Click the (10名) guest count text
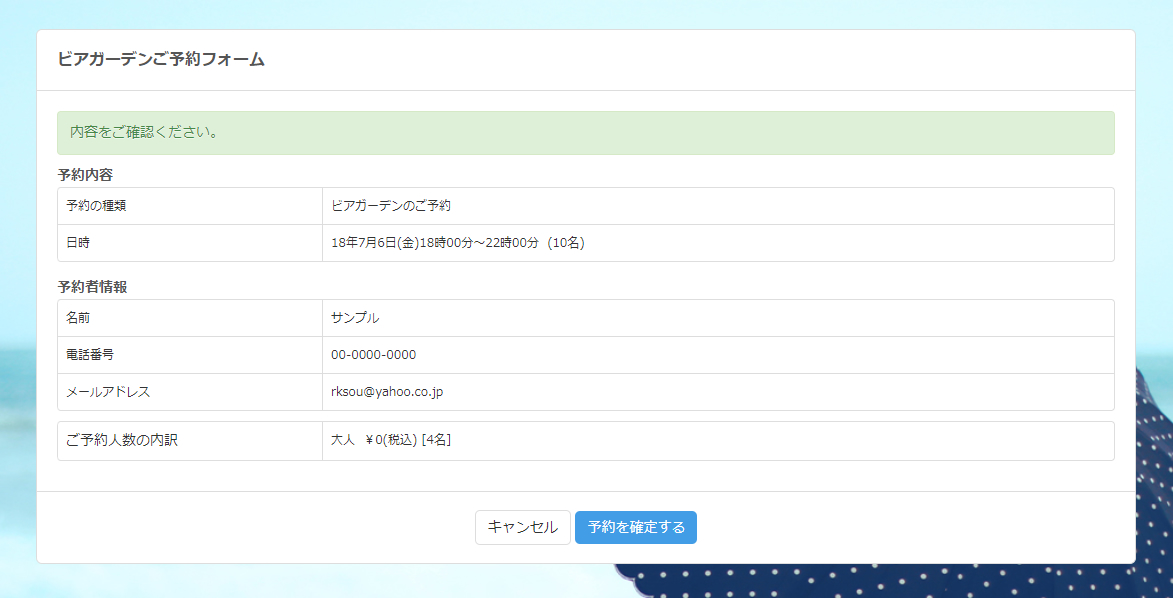 pyautogui.click(x=564, y=243)
